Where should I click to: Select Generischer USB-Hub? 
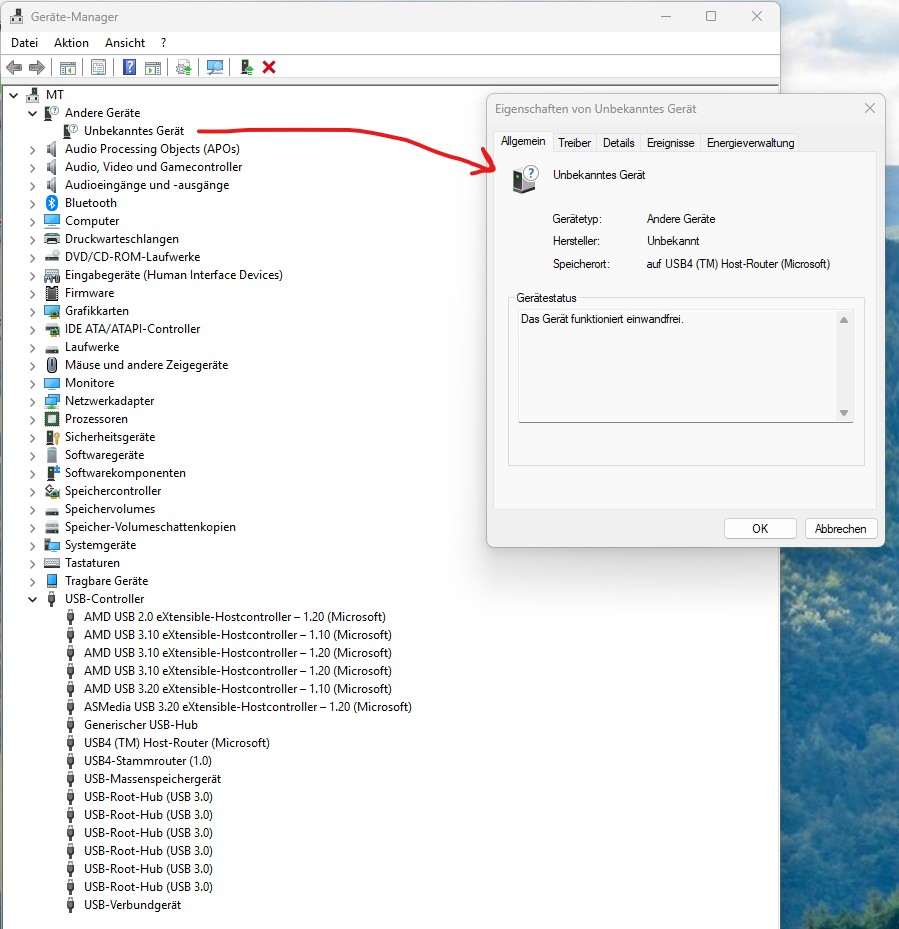(140, 725)
